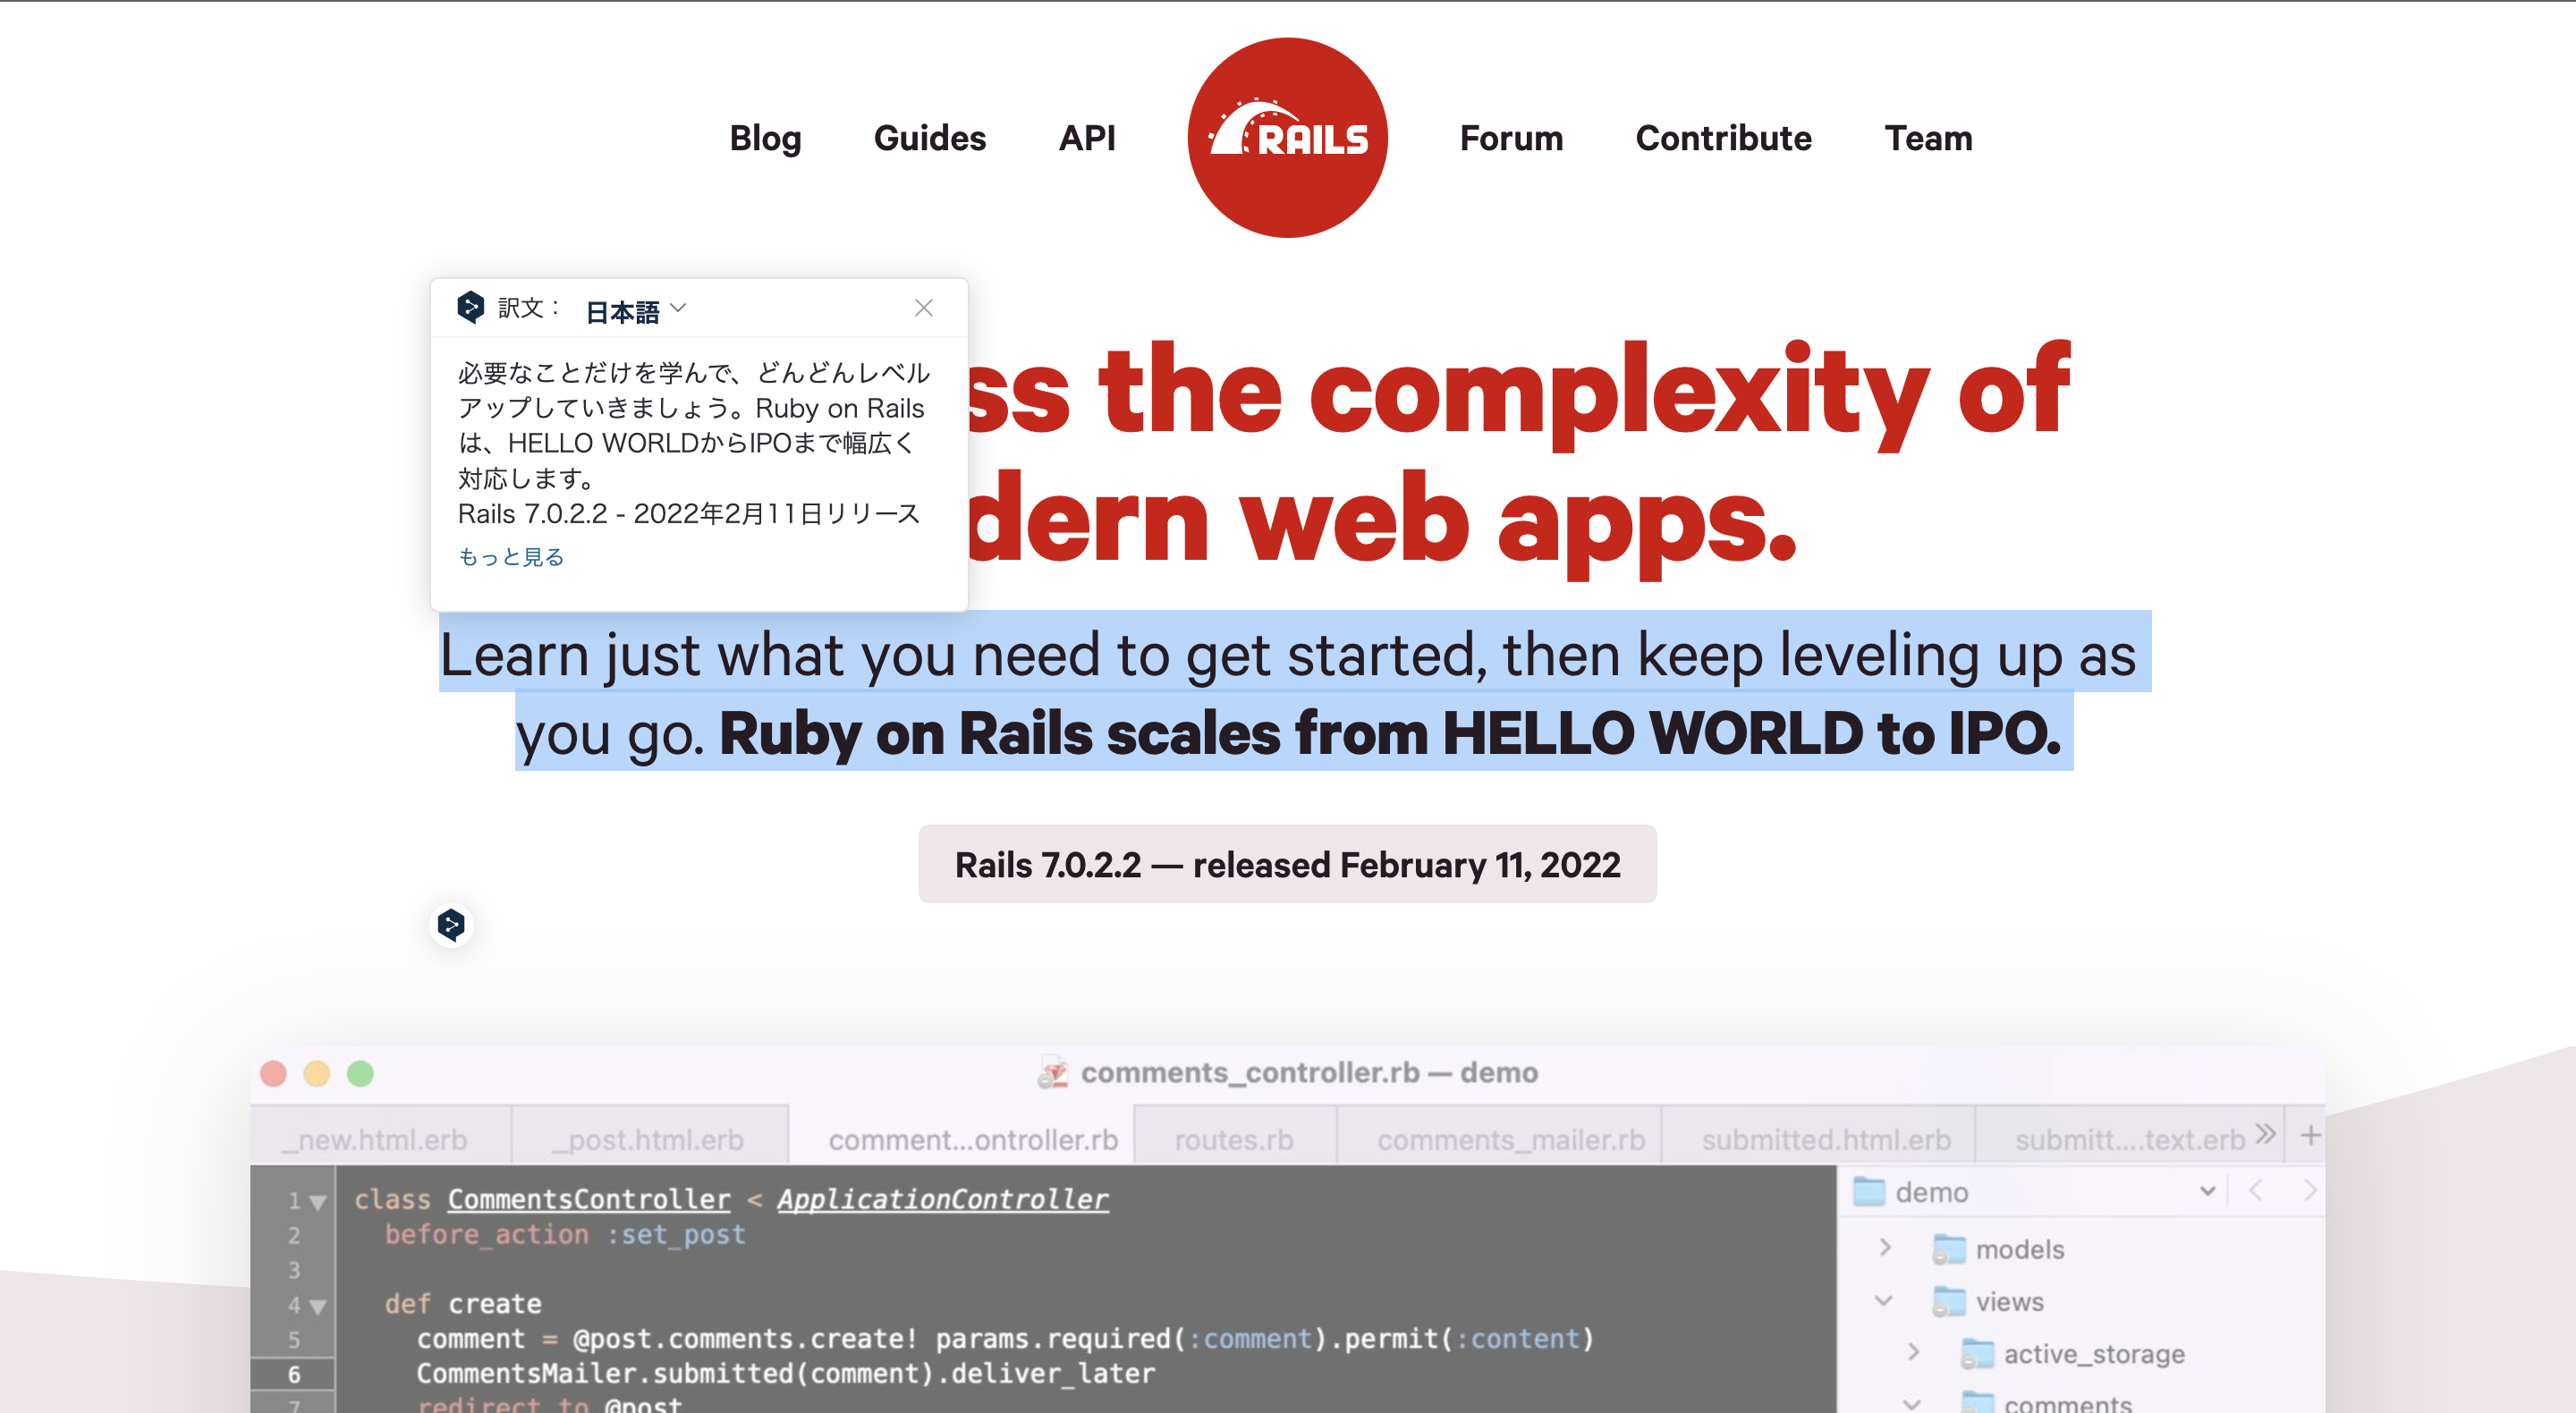Open the Blog navigation link
The height and width of the screenshot is (1413, 2576).
pos(765,138)
